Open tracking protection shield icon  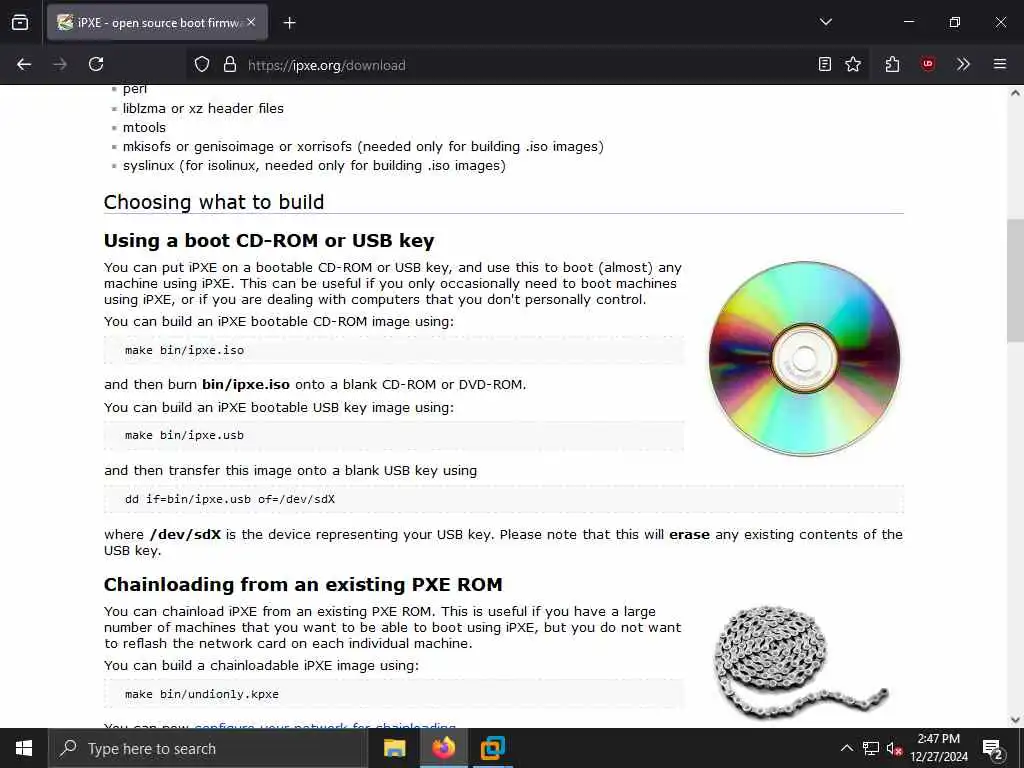pos(202,64)
